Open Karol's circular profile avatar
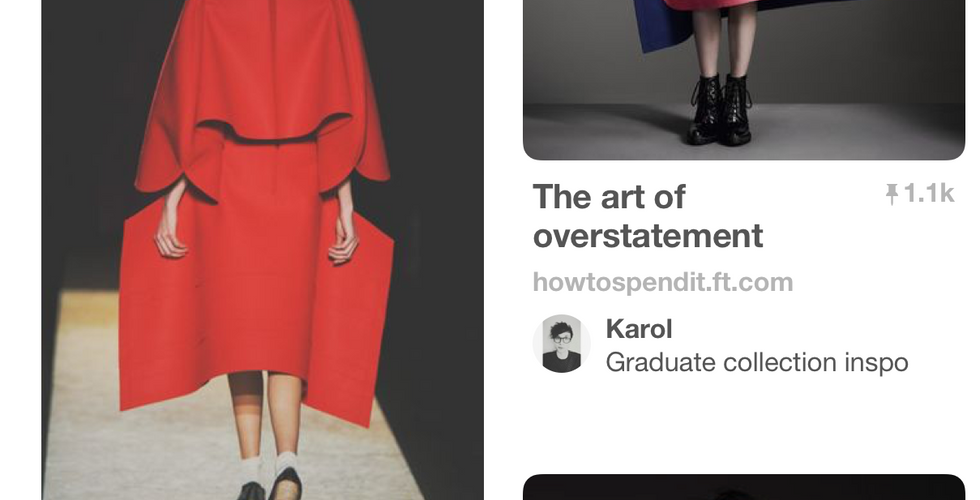 click(x=561, y=344)
